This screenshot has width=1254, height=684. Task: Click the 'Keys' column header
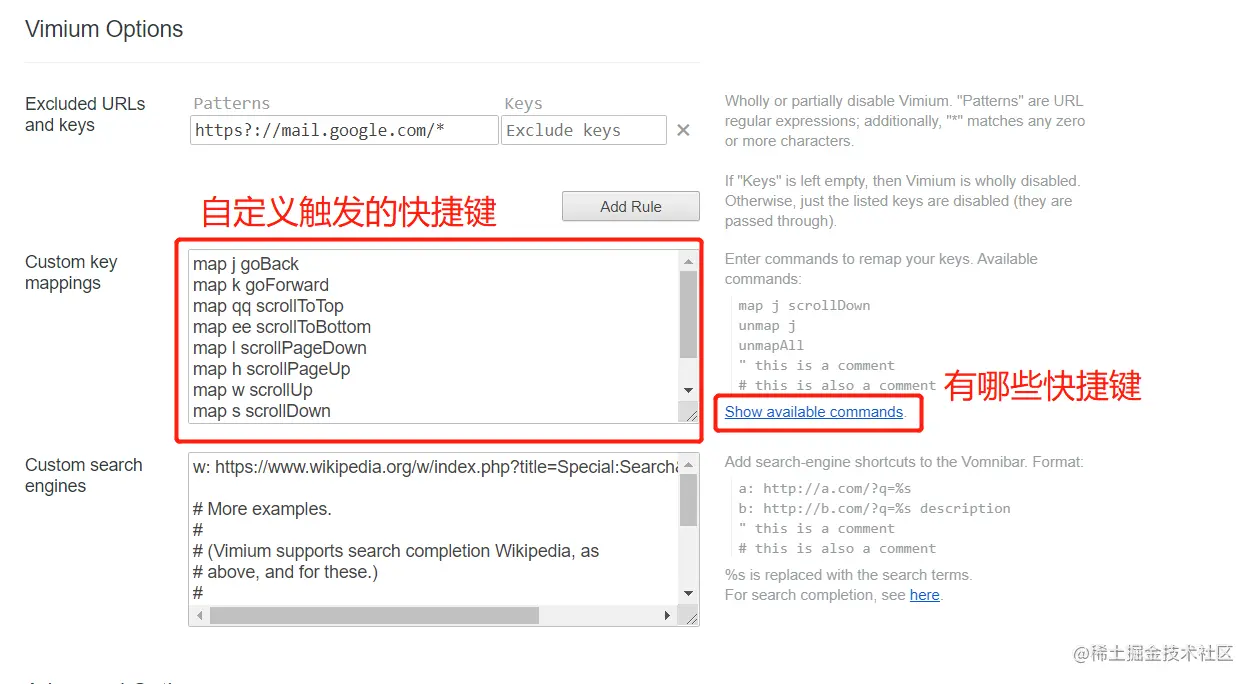pos(523,103)
